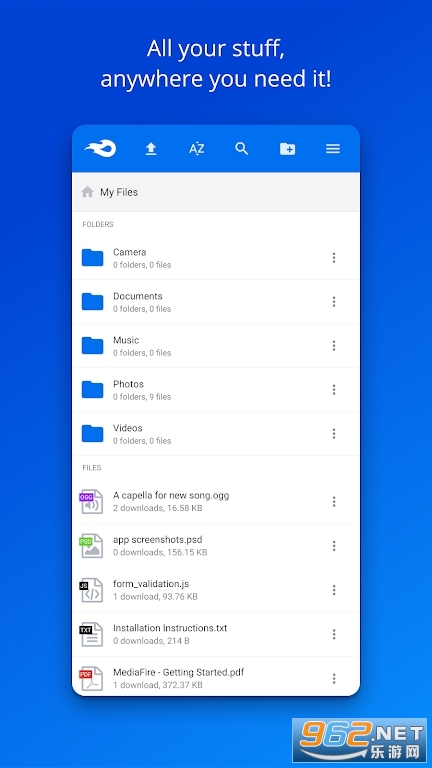The width and height of the screenshot is (432, 768).
Task: Open file A capella for new song.ogg
Action: pyautogui.click(x=171, y=495)
